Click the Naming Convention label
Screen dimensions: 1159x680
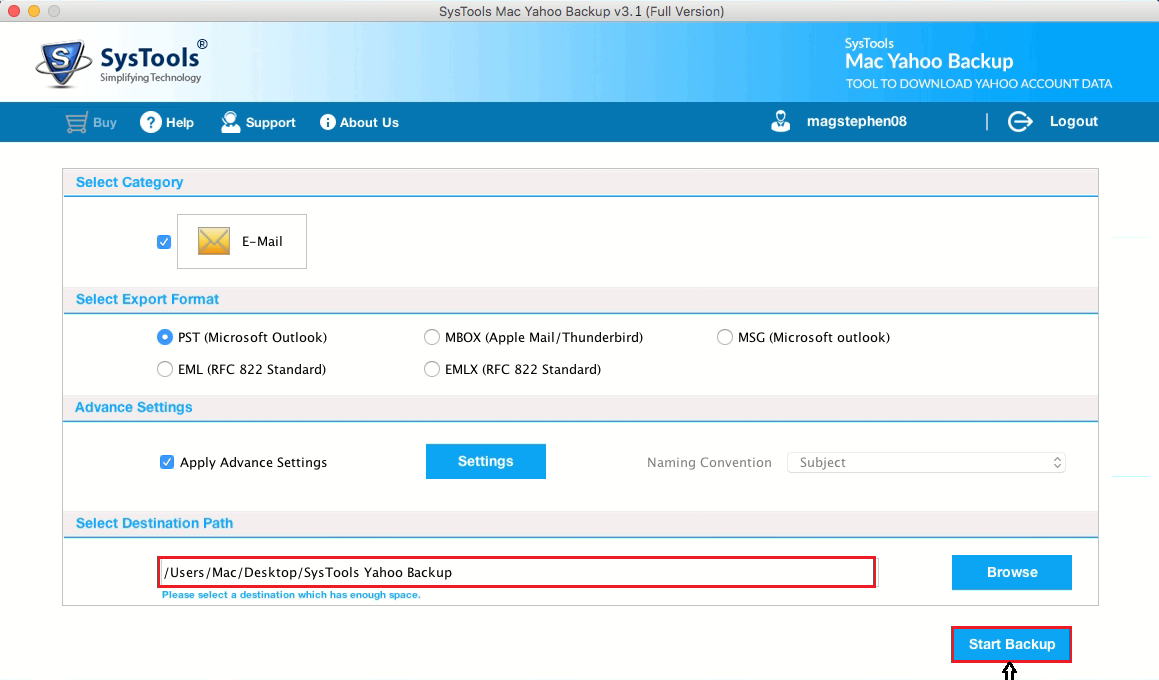[709, 463]
